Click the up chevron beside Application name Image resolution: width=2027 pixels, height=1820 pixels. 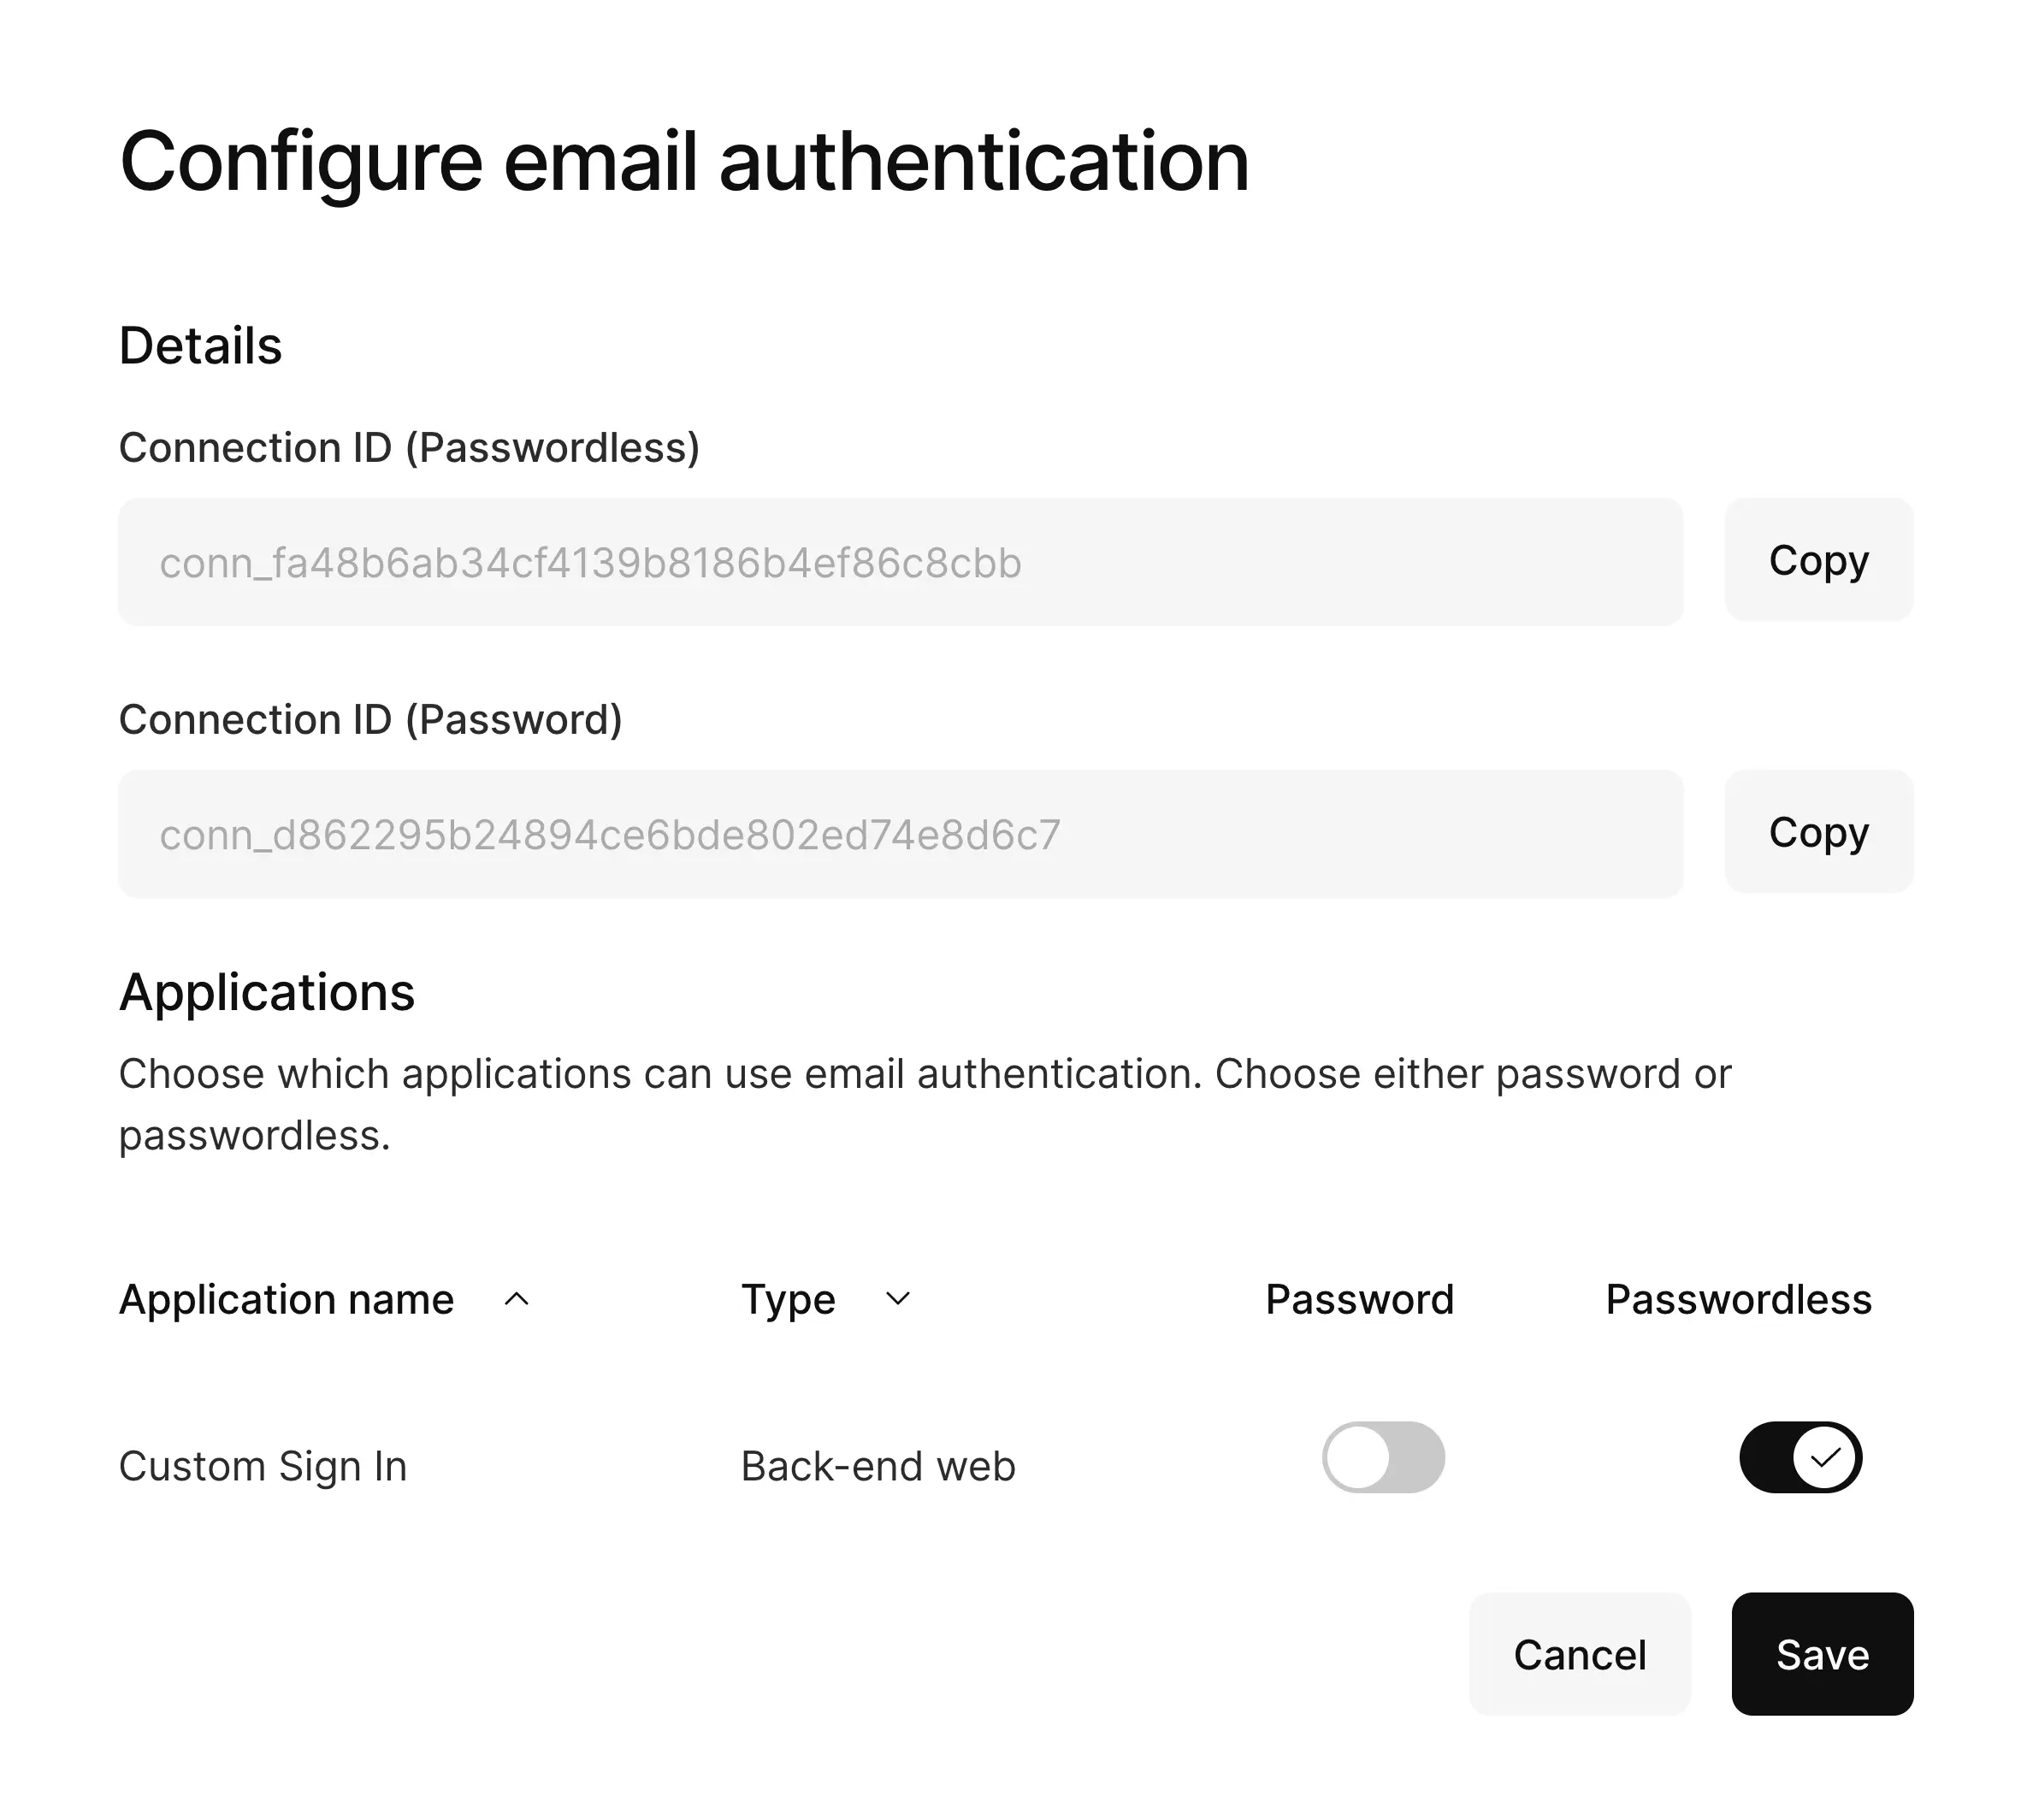coord(516,1299)
